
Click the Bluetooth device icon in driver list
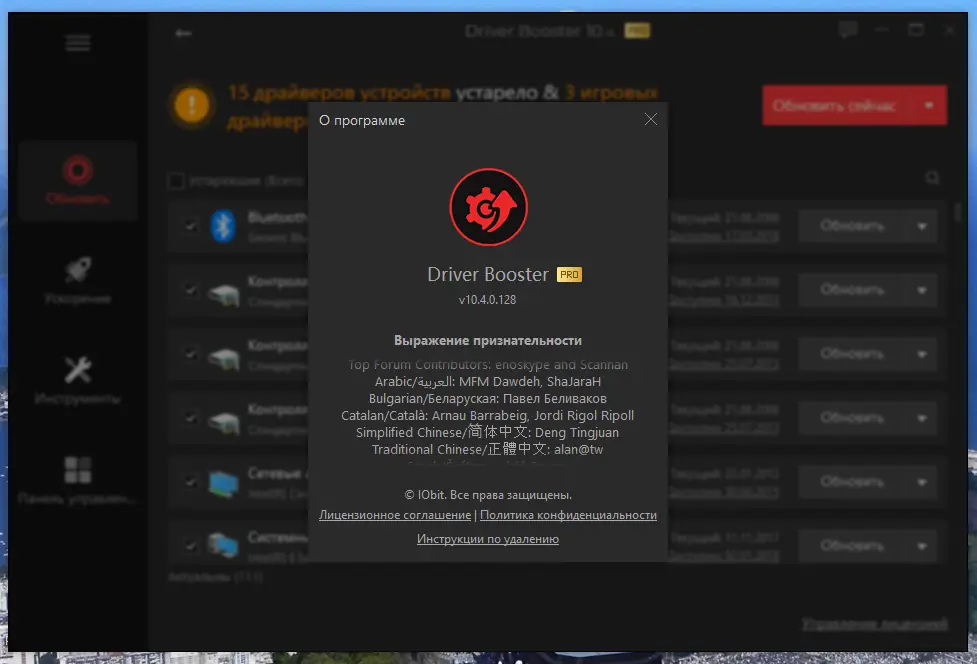pyautogui.click(x=222, y=226)
